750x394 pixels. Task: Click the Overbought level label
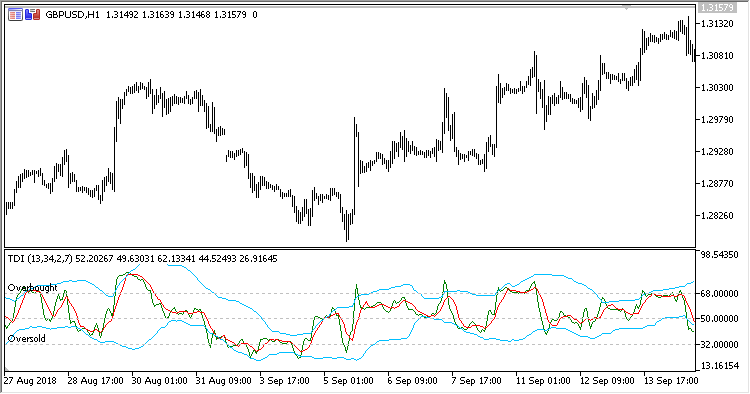point(33,287)
